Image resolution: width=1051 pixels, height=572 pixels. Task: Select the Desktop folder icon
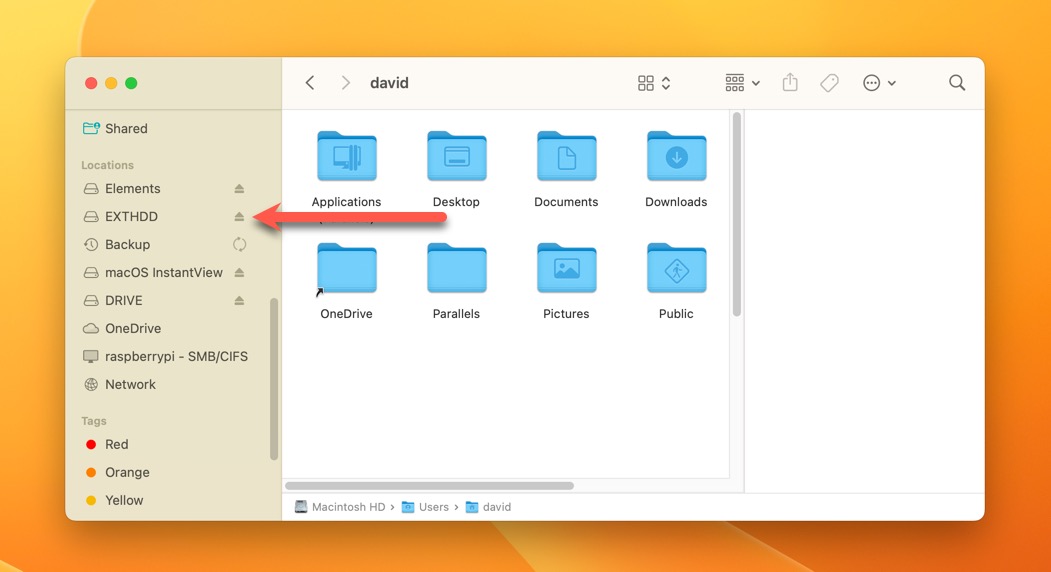pos(456,156)
